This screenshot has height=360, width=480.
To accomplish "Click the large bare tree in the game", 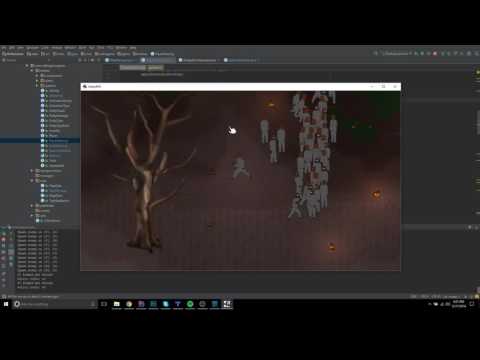I will 147,172.
